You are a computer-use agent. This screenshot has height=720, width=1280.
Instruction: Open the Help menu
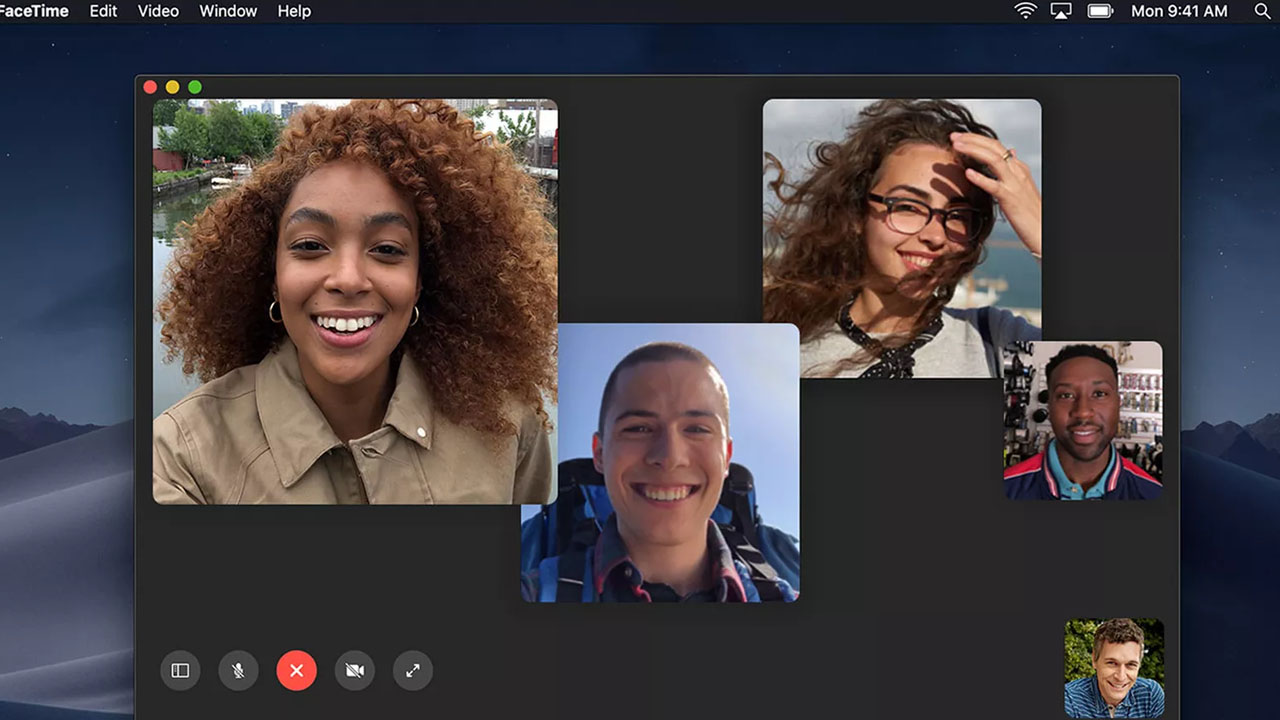294,11
